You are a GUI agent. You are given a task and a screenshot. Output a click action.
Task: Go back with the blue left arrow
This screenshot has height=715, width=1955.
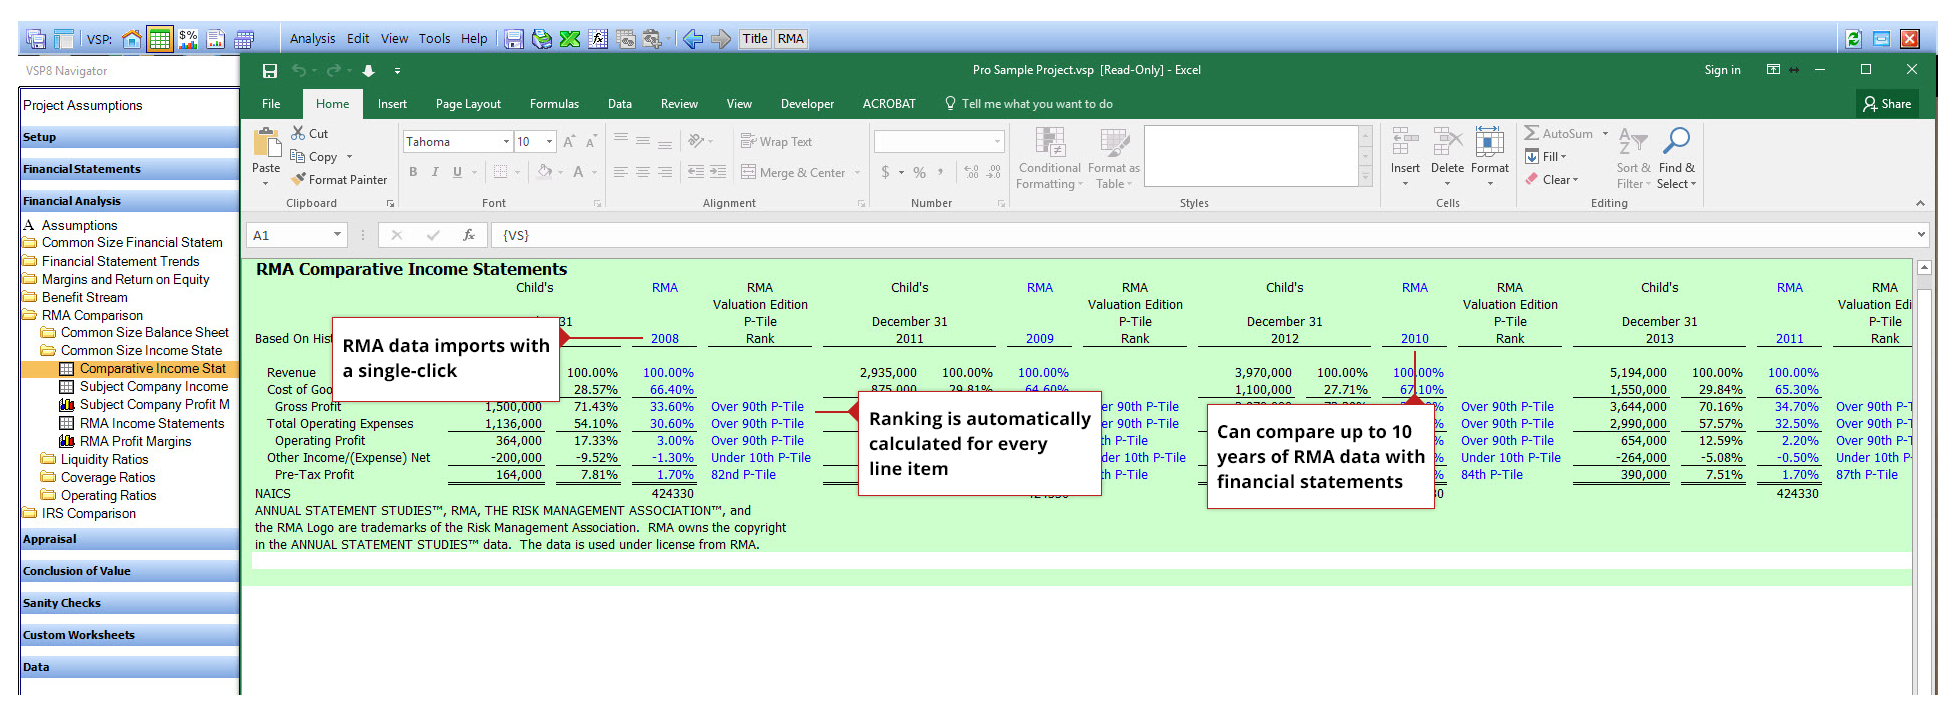click(692, 39)
